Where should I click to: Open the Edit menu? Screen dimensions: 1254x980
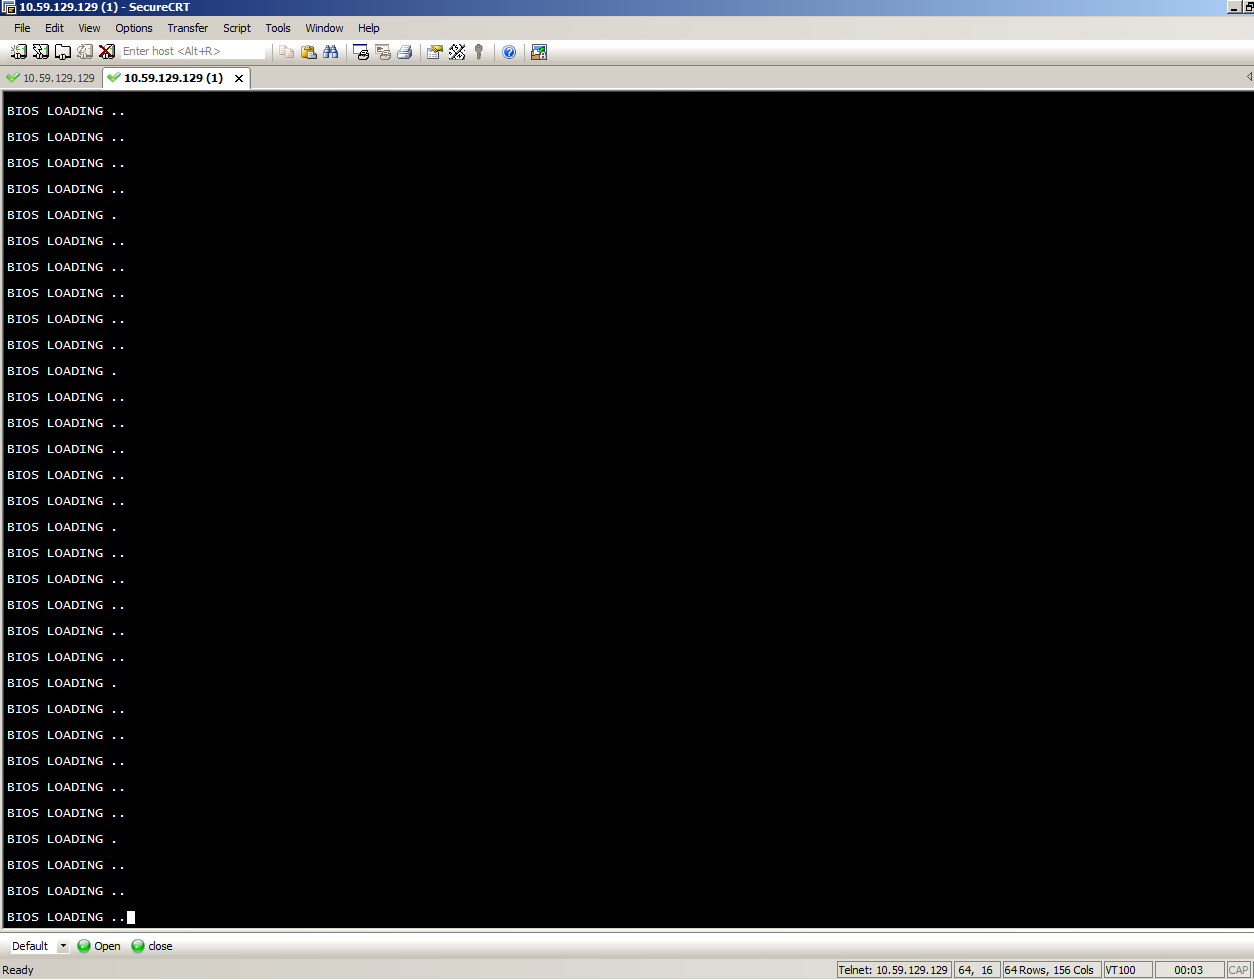pyautogui.click(x=54, y=28)
